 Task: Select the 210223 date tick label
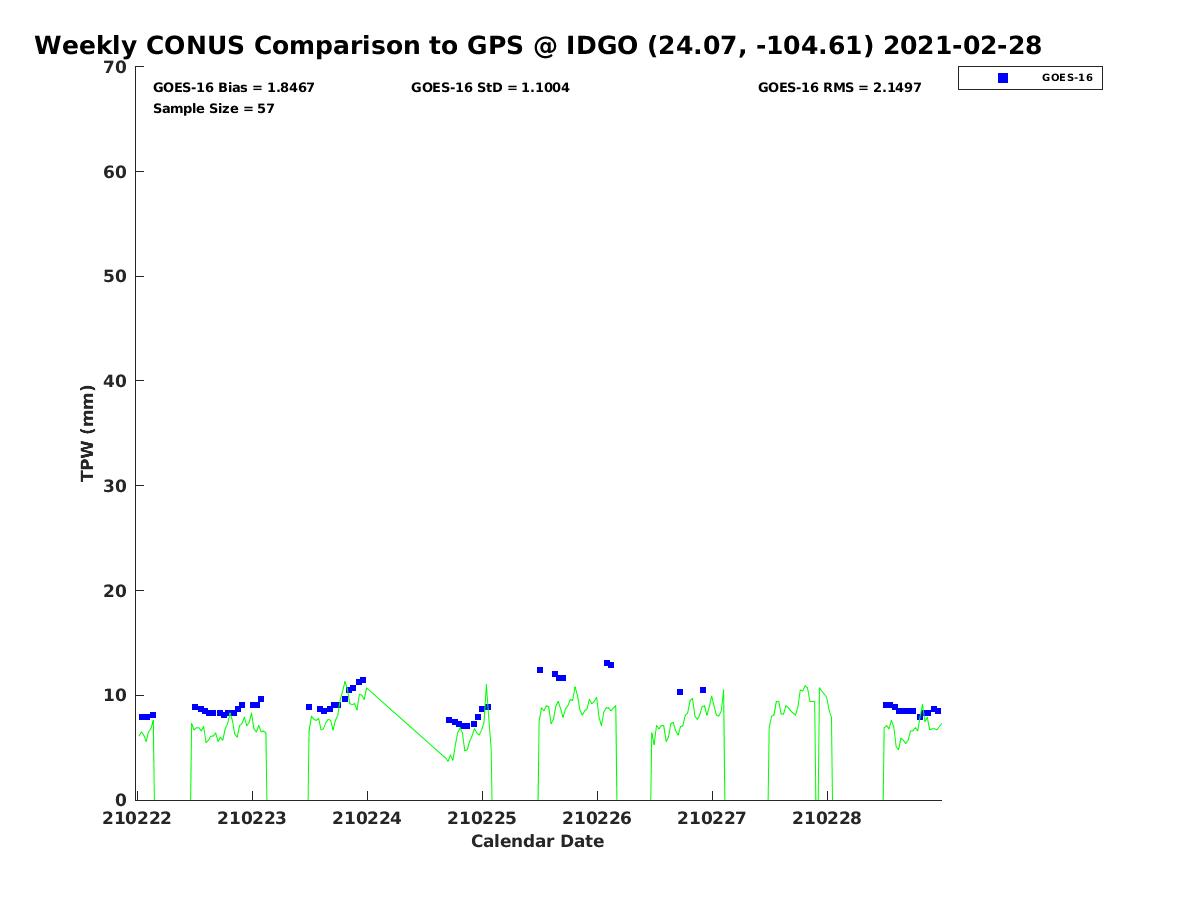(252, 818)
